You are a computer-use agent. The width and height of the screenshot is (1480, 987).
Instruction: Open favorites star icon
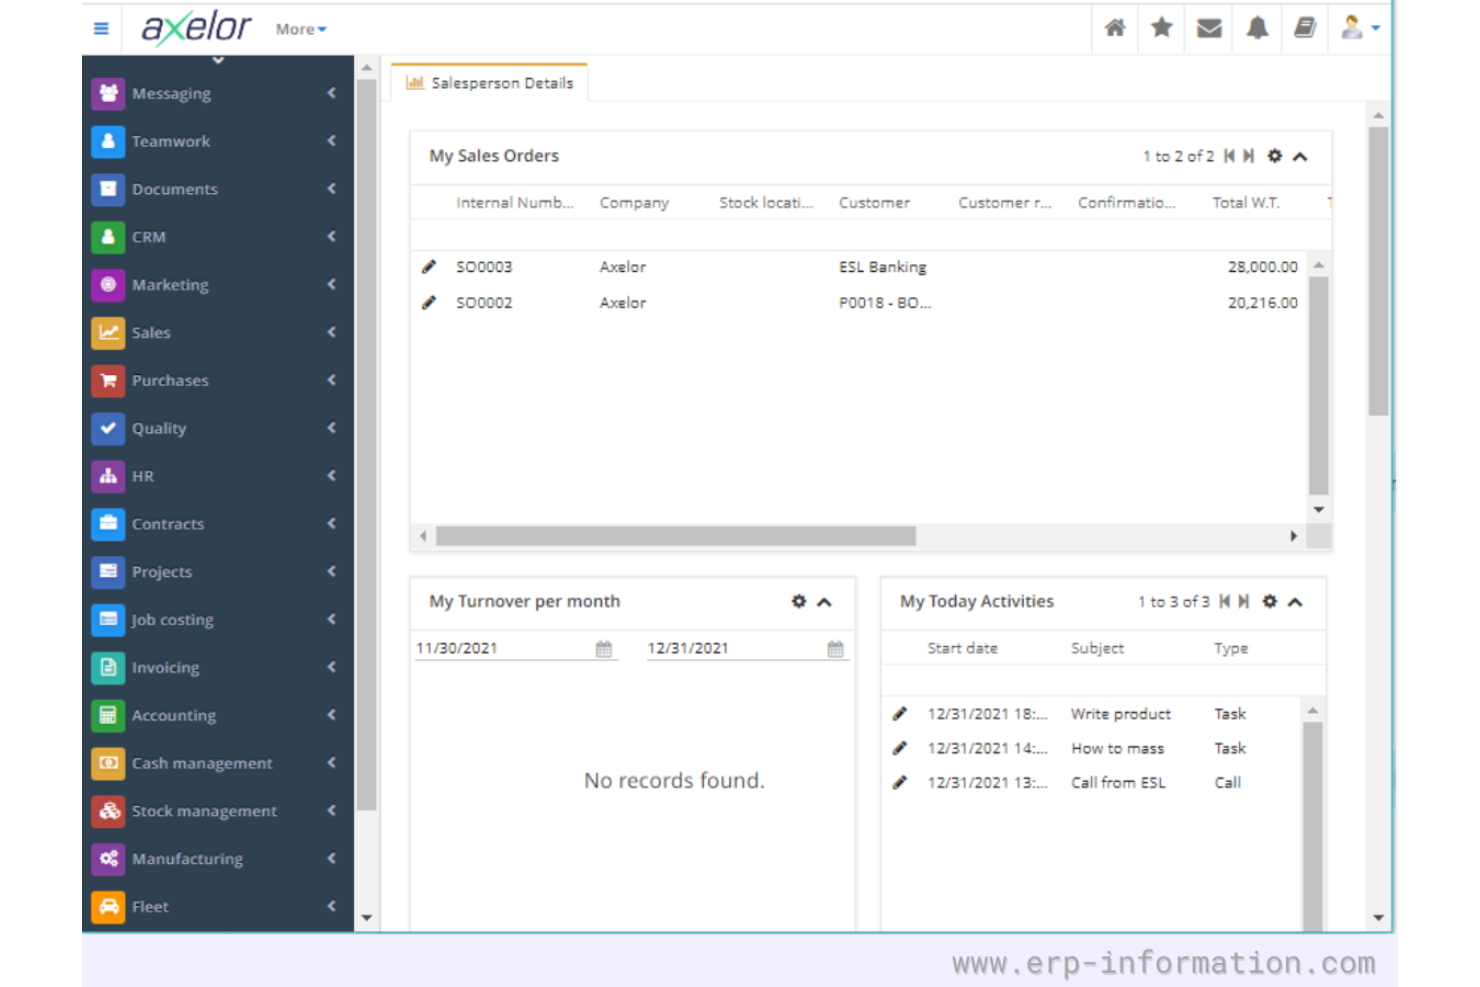(x=1162, y=28)
